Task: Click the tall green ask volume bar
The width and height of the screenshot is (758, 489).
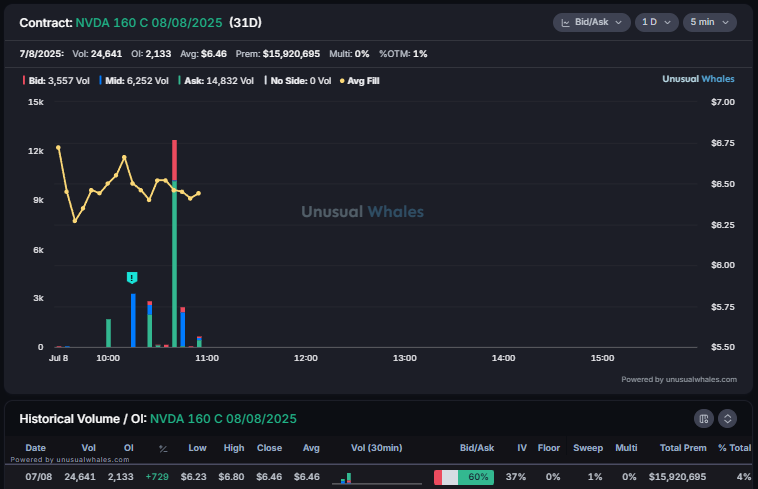Action: tap(175, 263)
